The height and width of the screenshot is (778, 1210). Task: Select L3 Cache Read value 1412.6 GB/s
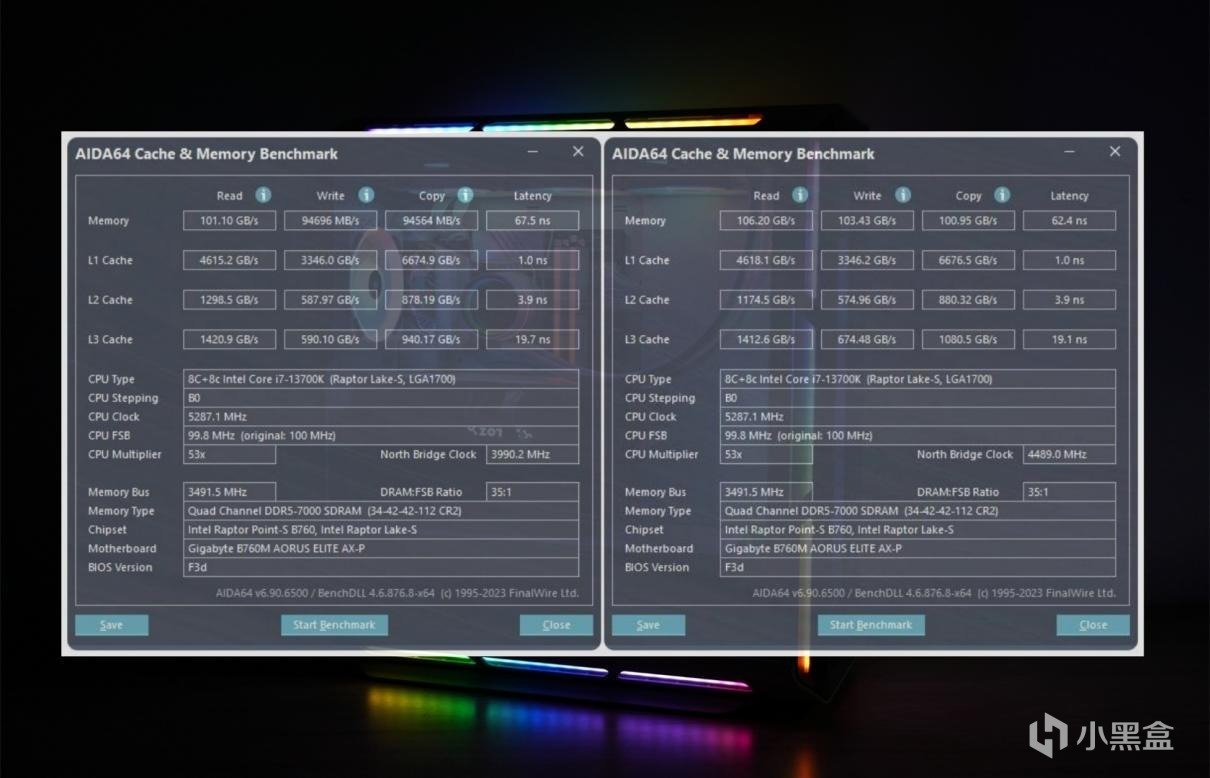pos(766,340)
